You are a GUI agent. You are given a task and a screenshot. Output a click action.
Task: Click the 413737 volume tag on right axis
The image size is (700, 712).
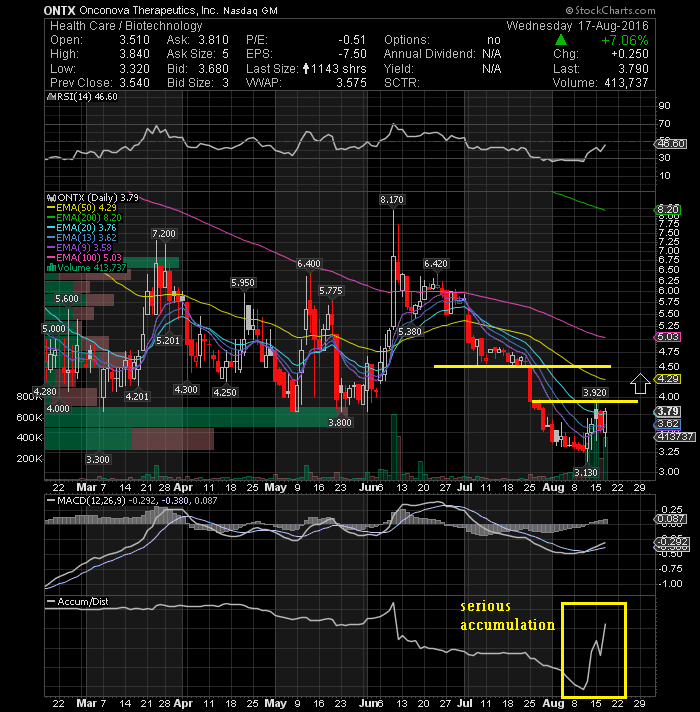tap(675, 437)
